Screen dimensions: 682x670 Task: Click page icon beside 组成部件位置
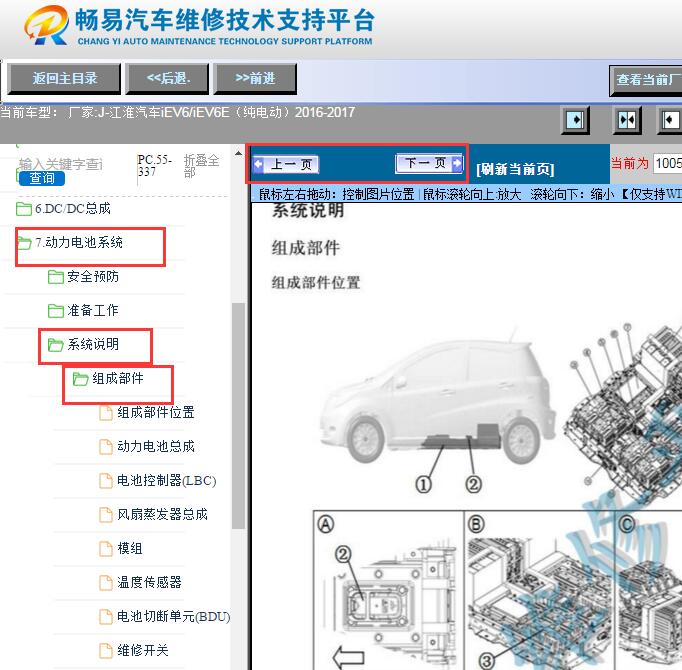106,412
